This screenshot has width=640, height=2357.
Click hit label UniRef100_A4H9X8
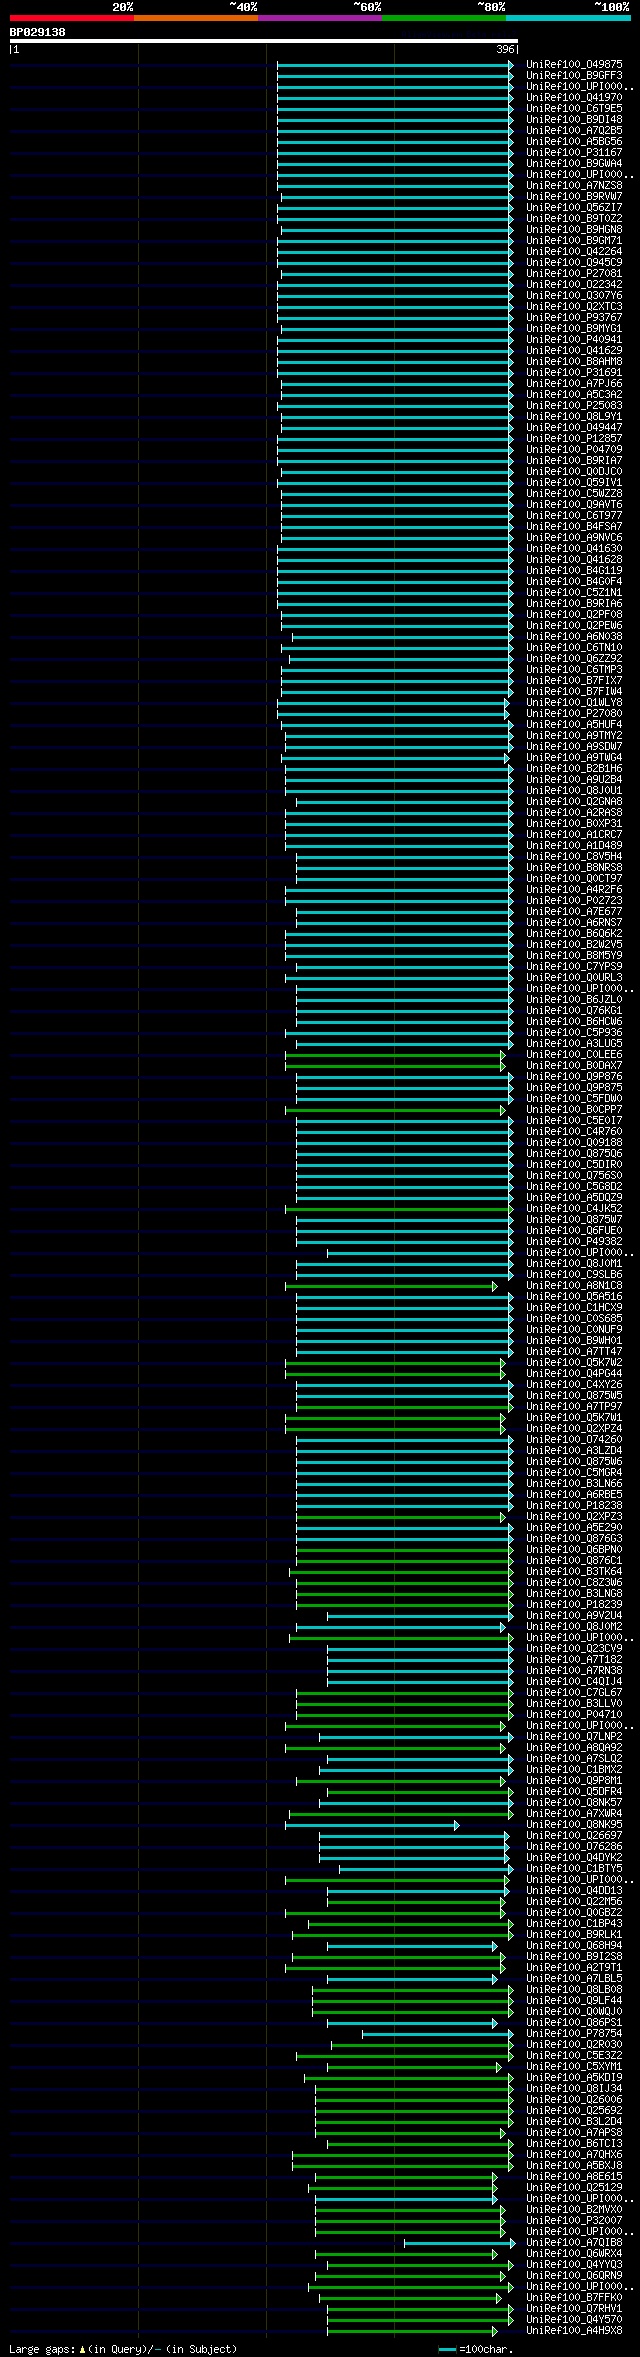tap(574, 2330)
